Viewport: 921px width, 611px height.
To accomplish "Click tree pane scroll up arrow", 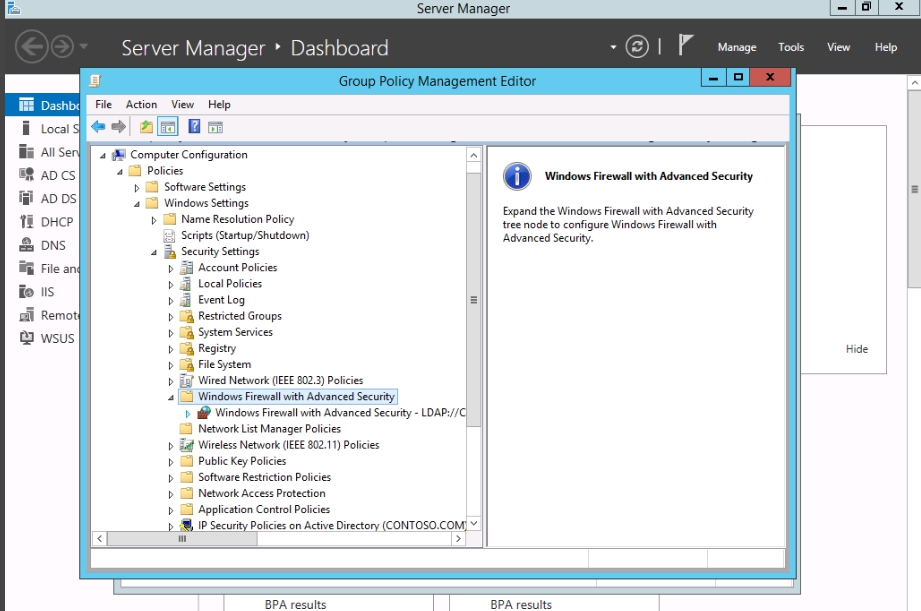I will 473,155.
